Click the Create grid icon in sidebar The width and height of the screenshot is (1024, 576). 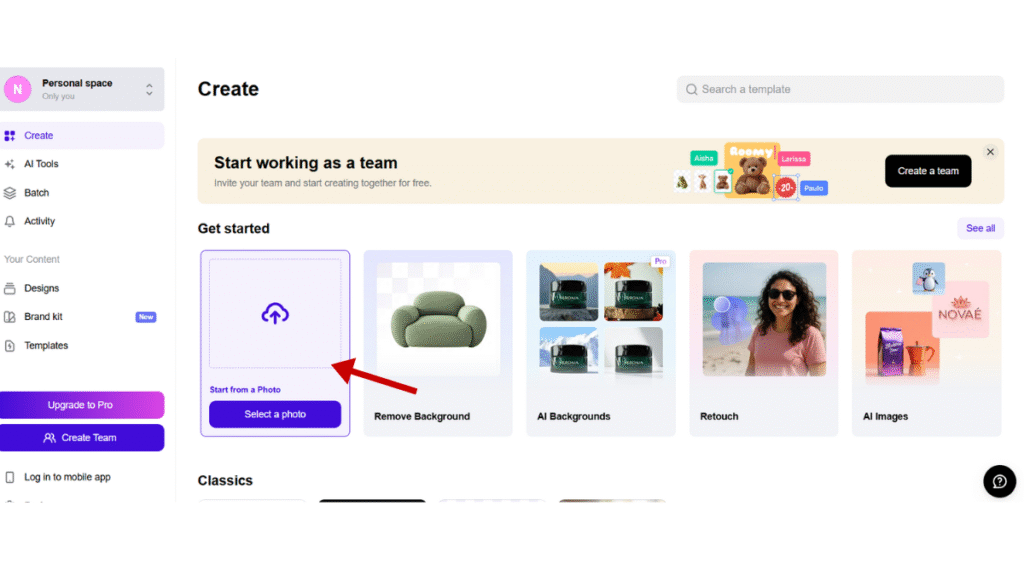point(10,135)
